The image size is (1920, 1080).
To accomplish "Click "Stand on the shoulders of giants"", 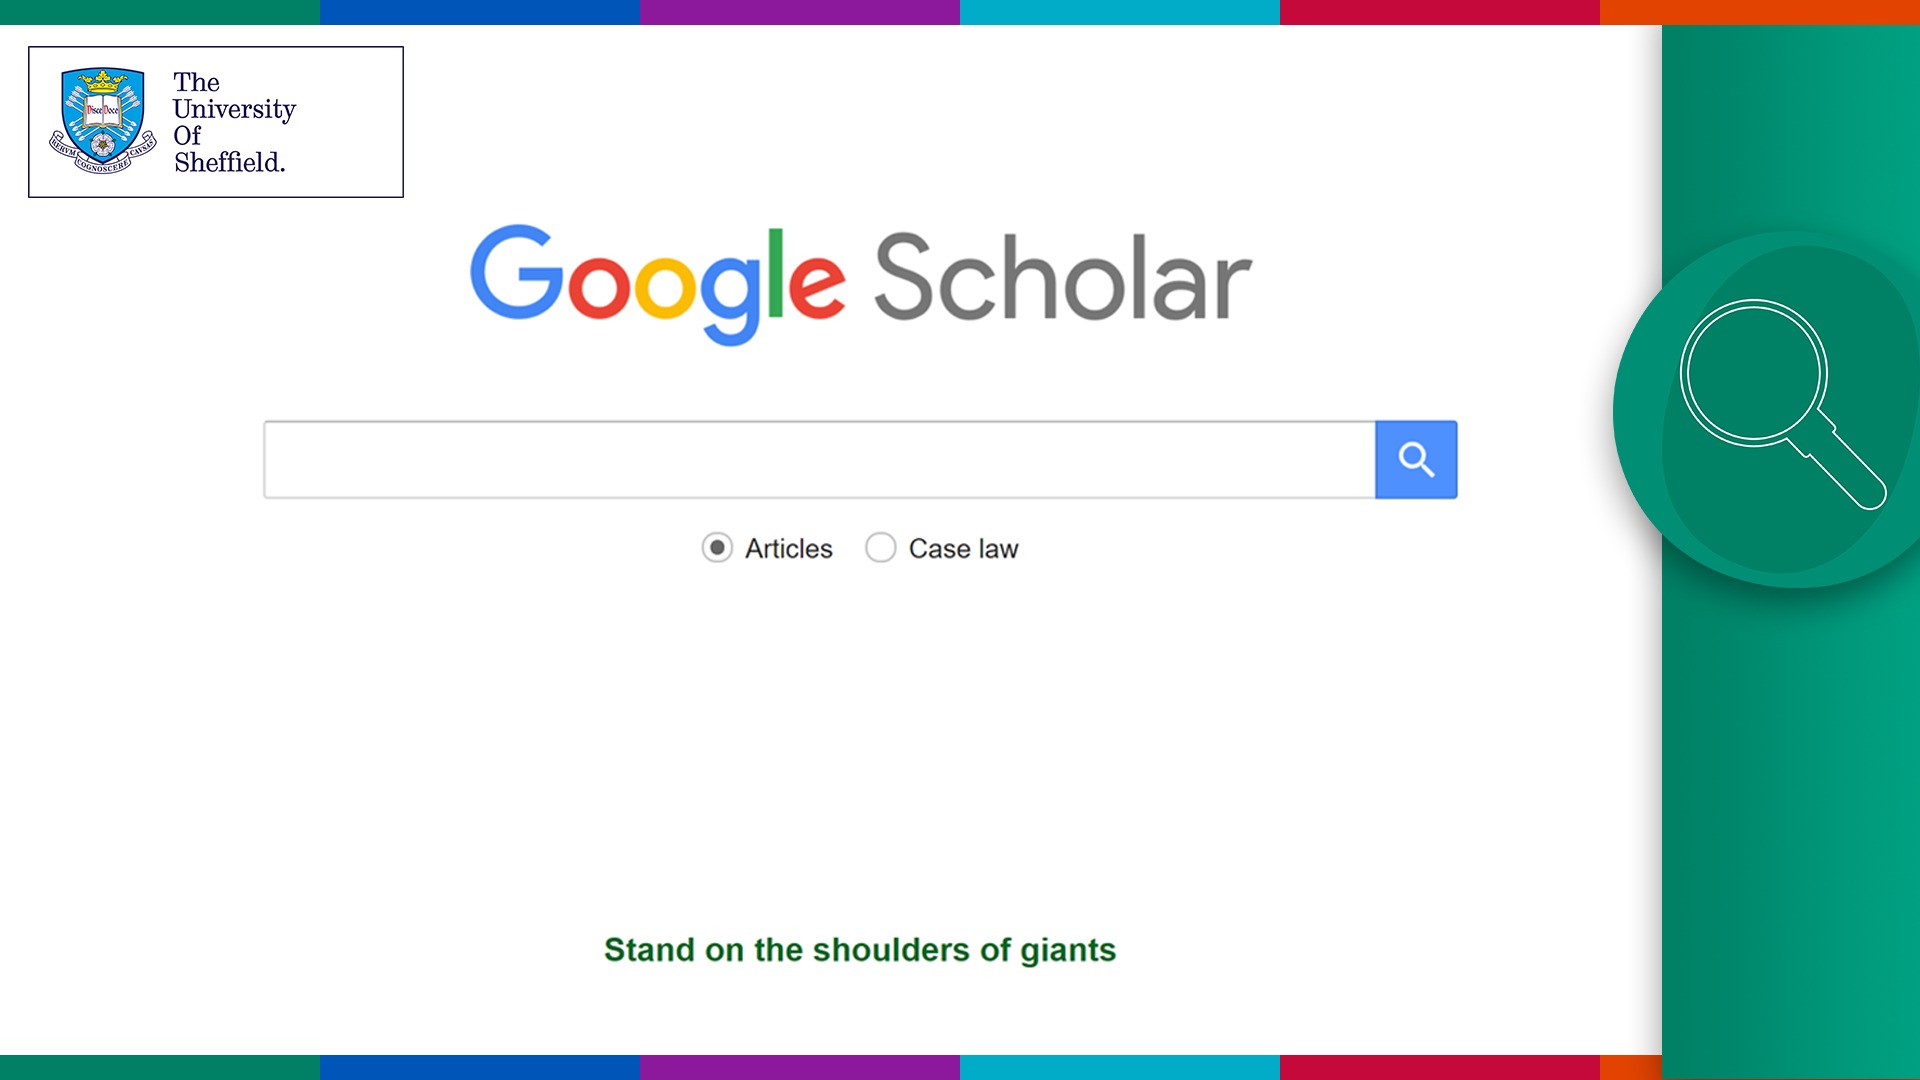I will point(860,950).
